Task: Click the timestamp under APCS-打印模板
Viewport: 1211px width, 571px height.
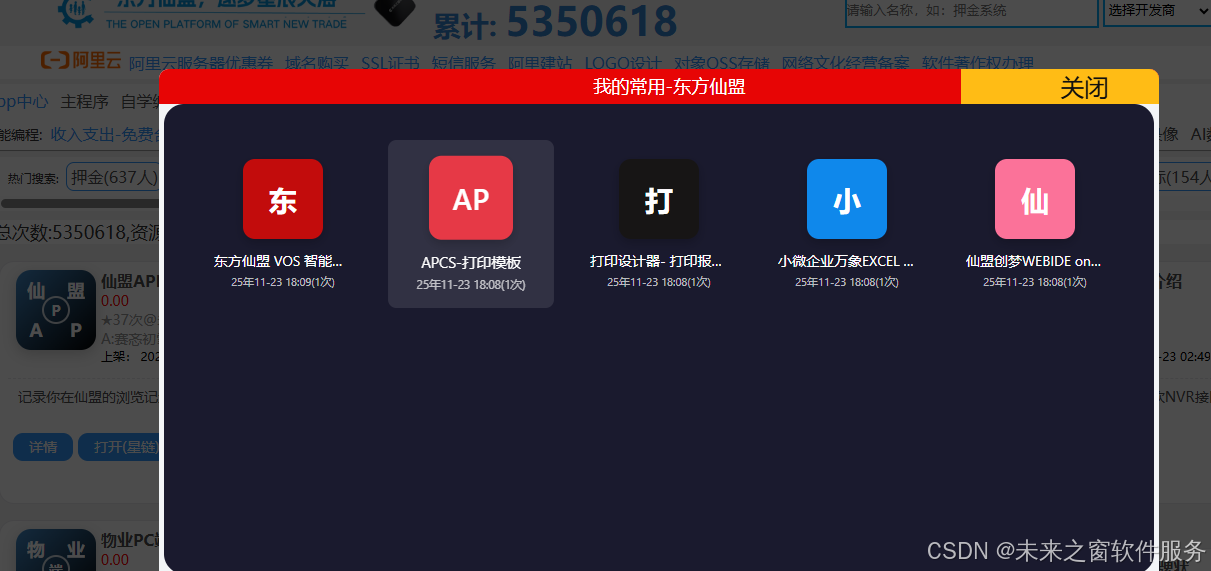Action: coord(471,285)
